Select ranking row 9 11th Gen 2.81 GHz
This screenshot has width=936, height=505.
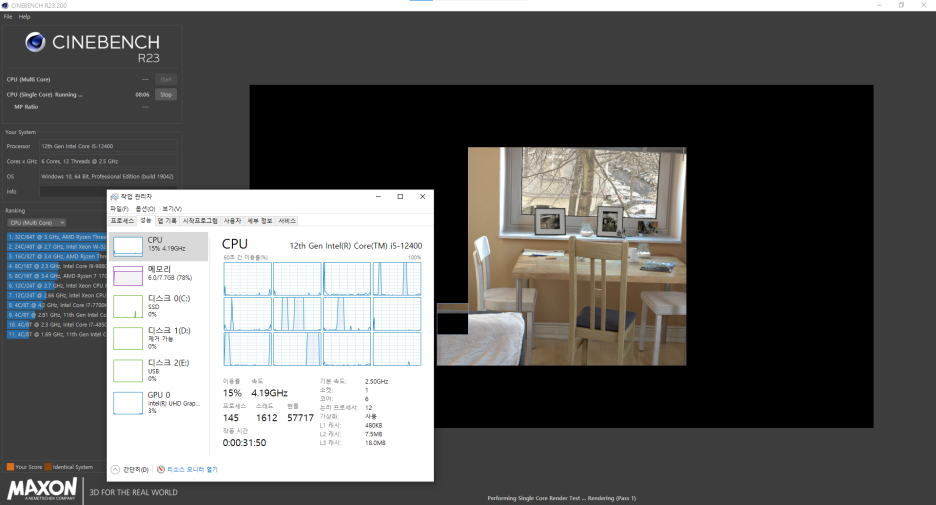point(57,315)
